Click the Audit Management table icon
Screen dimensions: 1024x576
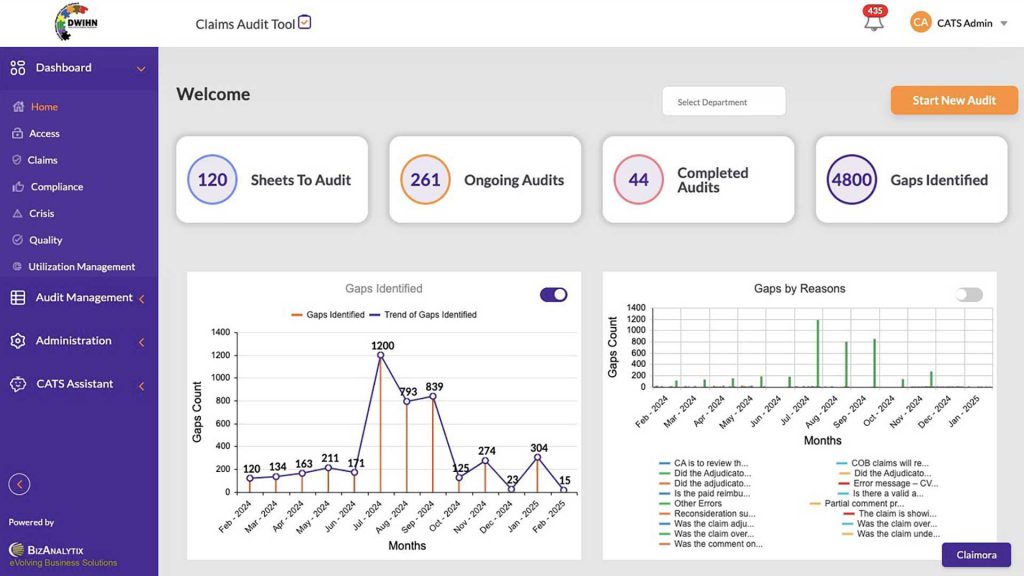tap(17, 298)
